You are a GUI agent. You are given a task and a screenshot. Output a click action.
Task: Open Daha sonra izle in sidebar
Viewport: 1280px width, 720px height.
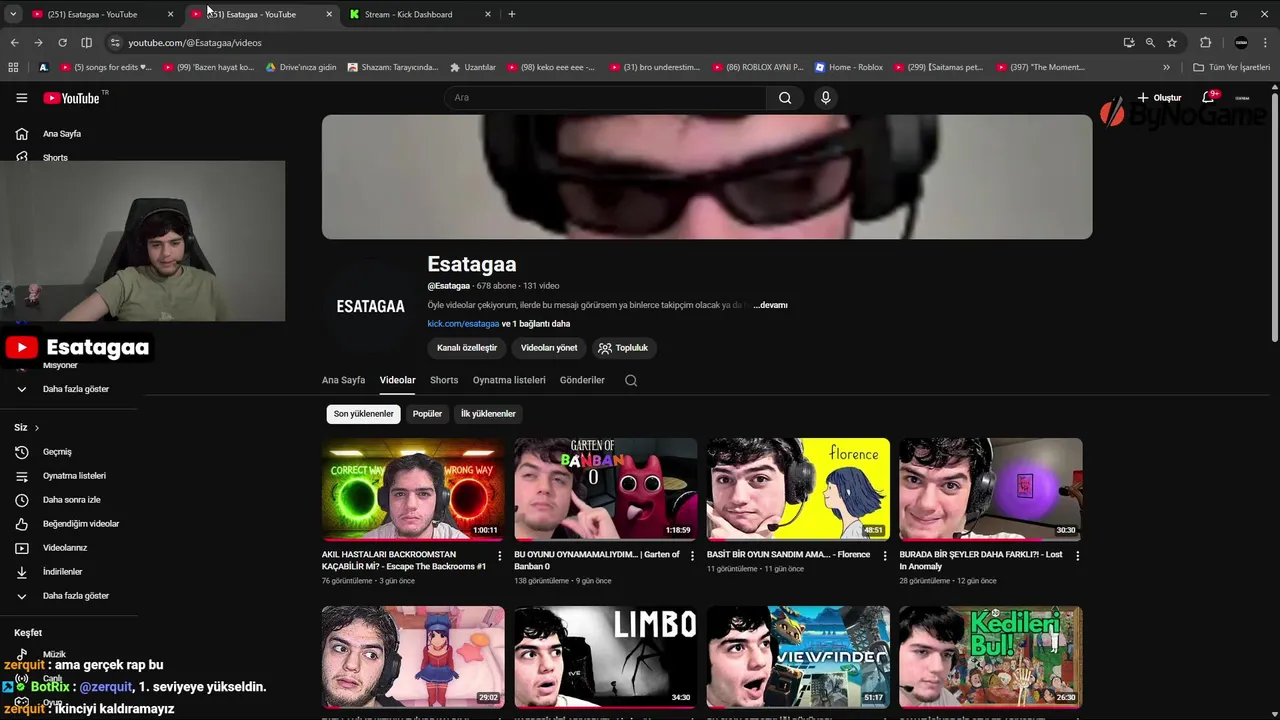click(71, 500)
